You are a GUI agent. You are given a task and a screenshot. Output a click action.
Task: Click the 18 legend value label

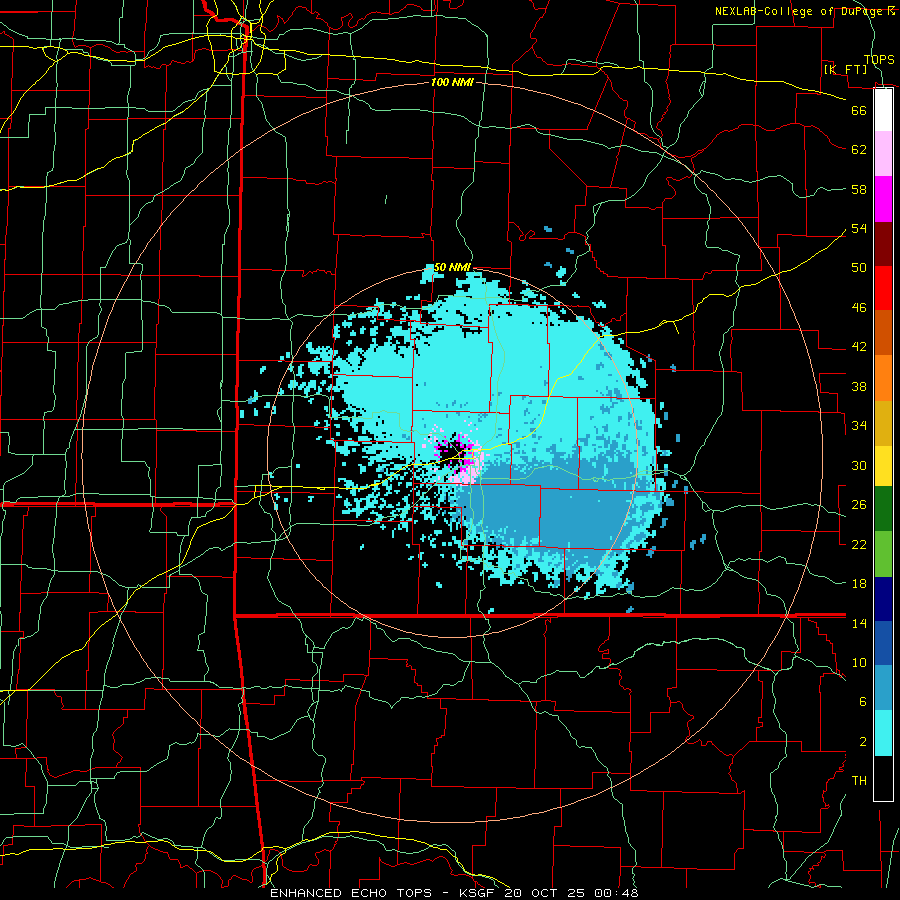(x=859, y=583)
